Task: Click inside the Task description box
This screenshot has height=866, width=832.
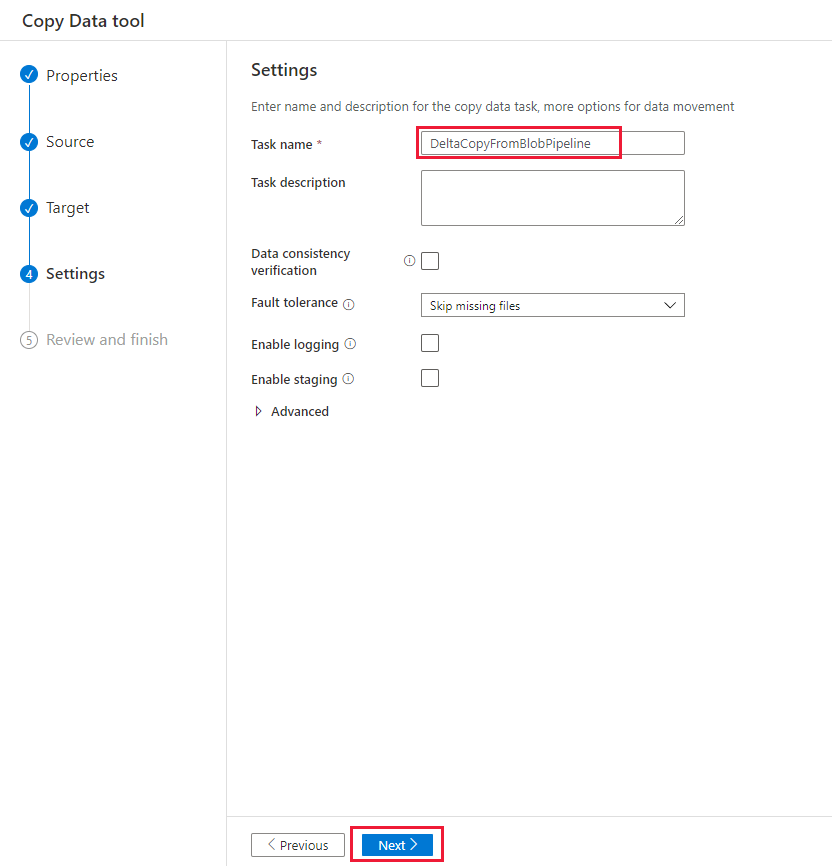Action: (x=552, y=197)
